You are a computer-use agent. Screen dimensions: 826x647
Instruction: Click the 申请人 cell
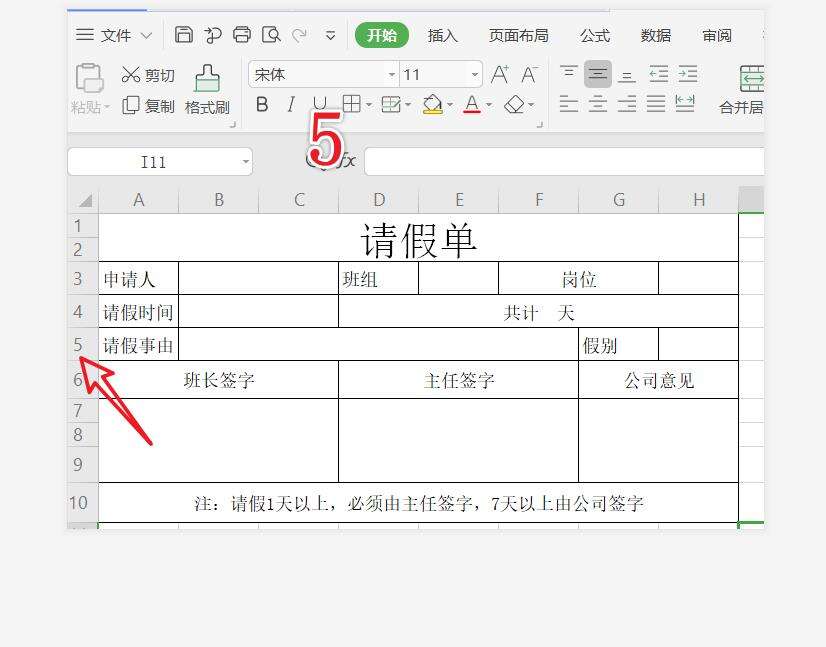click(x=139, y=278)
